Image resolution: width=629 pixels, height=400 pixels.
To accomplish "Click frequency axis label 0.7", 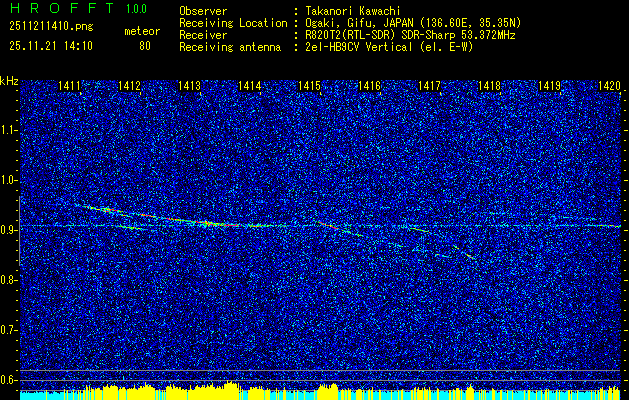I will coord(9,330).
